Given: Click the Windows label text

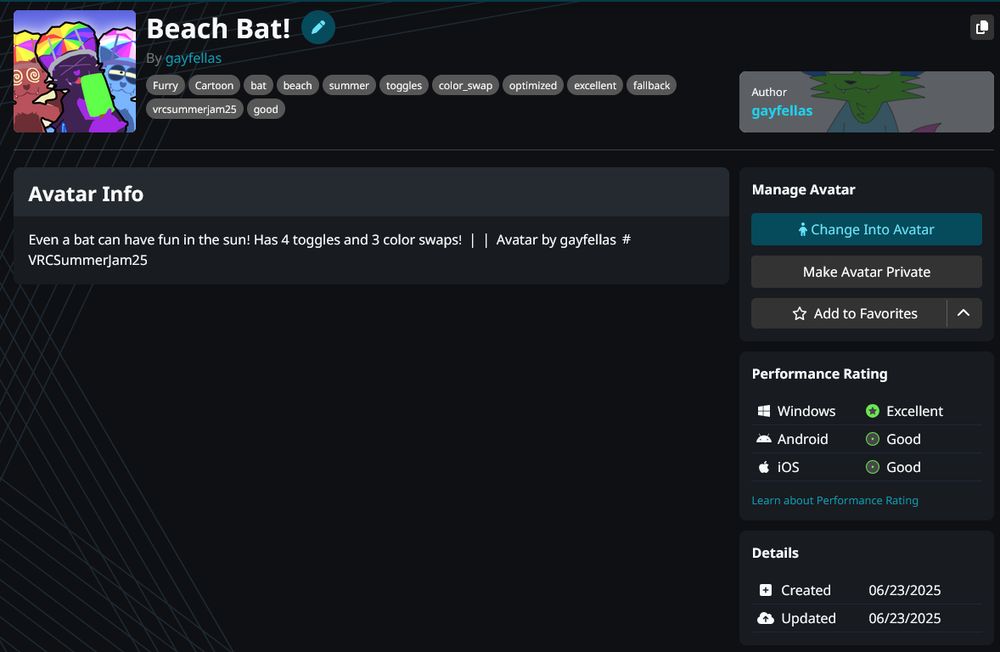Looking at the screenshot, I should click(x=806, y=411).
